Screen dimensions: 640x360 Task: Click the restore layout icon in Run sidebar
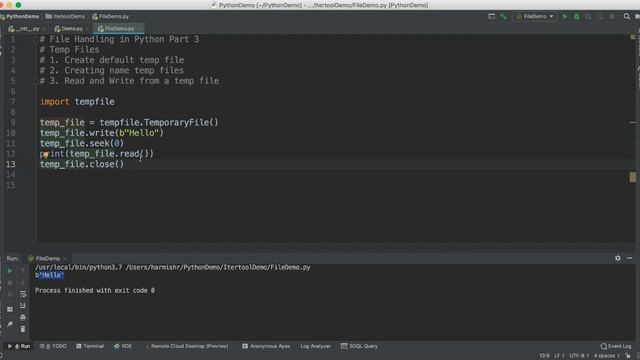point(10,309)
